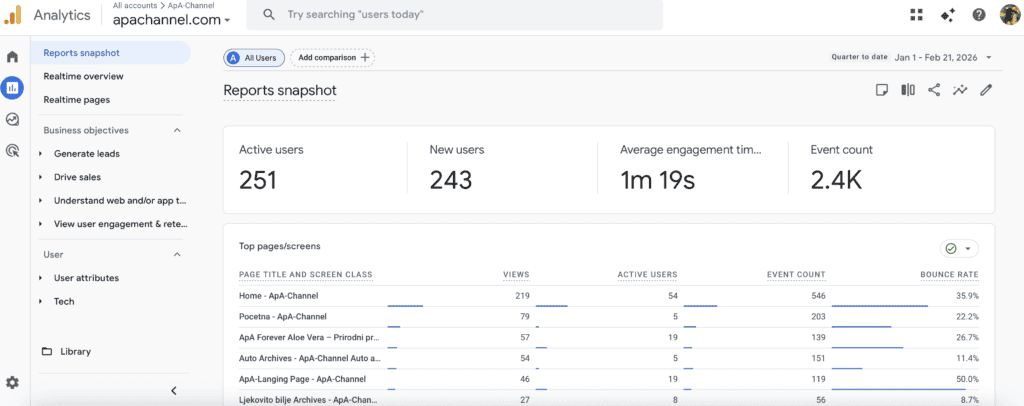
Task: Select Reports snapshot in navigation
Action: tap(110, 53)
